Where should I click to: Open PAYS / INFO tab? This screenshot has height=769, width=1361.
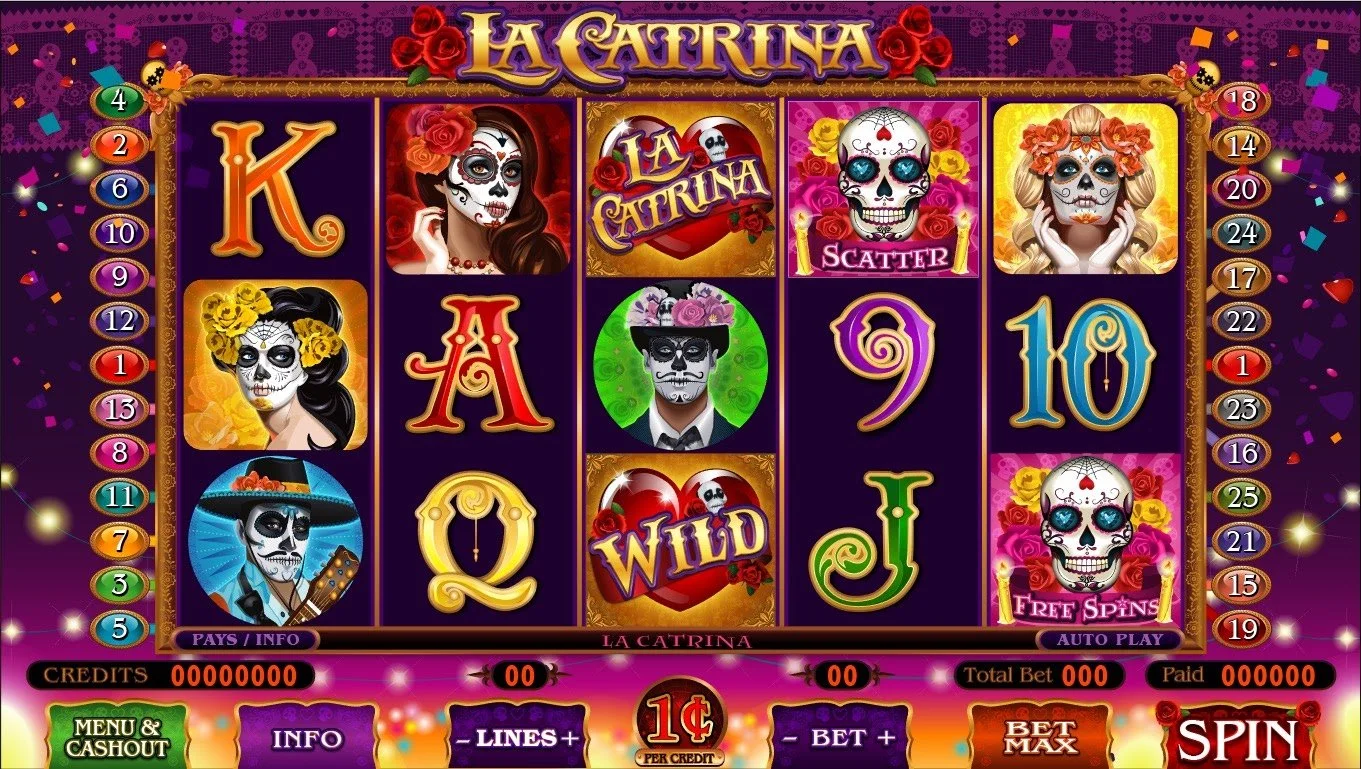245,639
